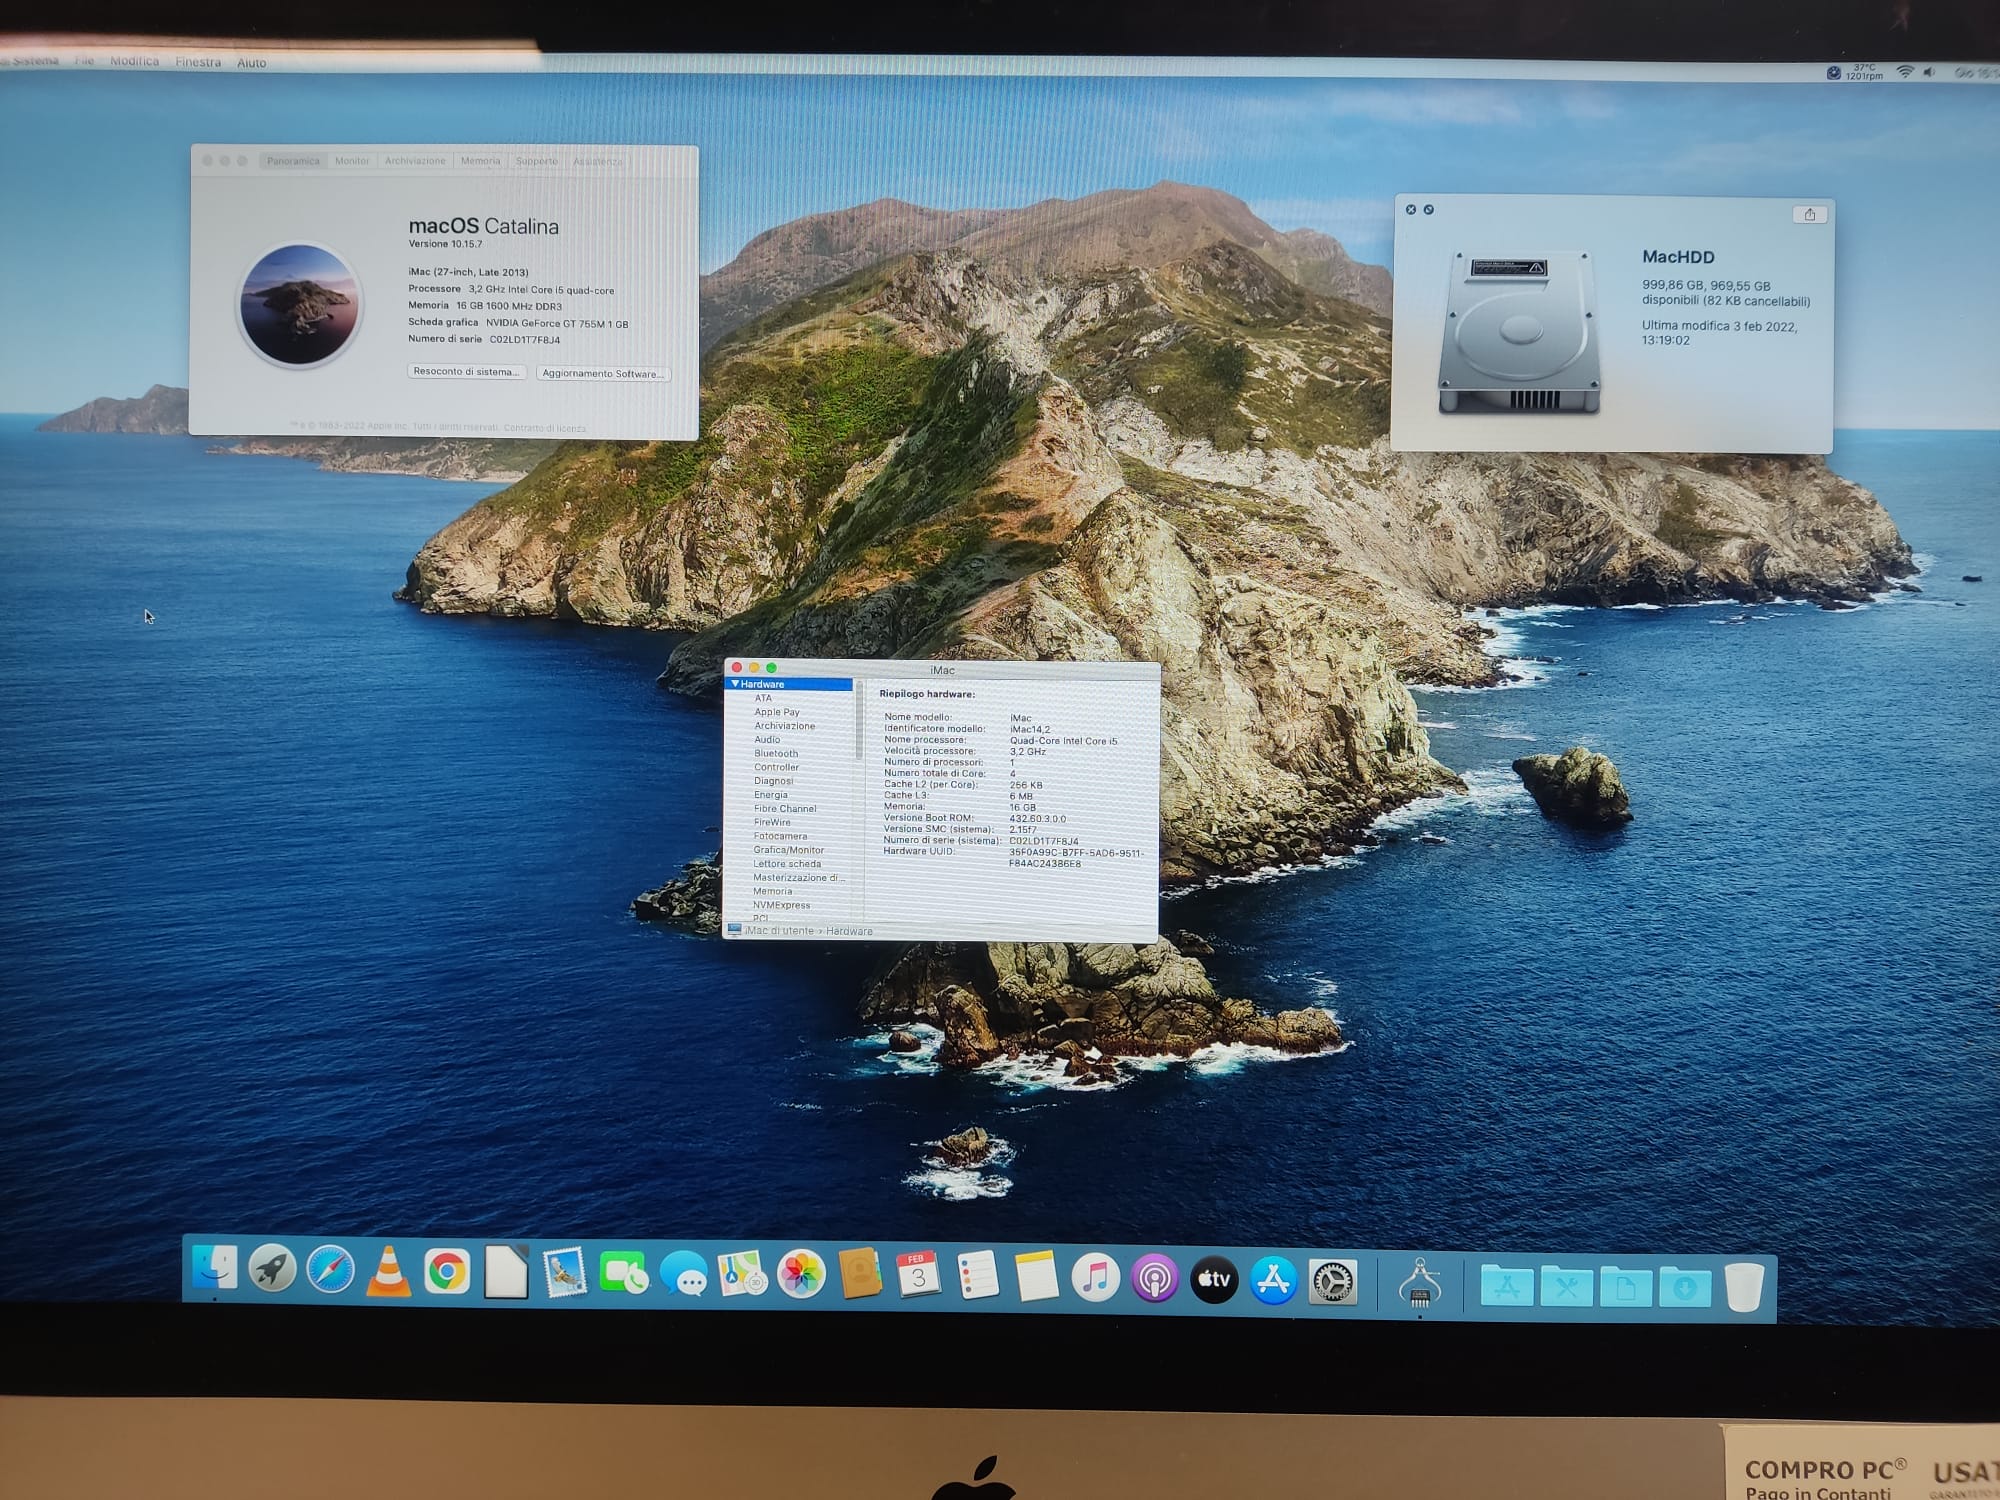
Task: Select Archiviazione in hardware sidebar
Action: (x=785, y=726)
